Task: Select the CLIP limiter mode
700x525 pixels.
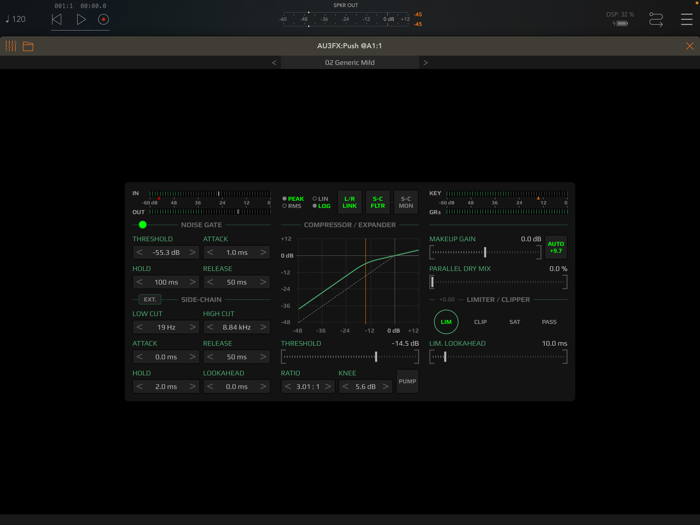Action: (x=480, y=322)
